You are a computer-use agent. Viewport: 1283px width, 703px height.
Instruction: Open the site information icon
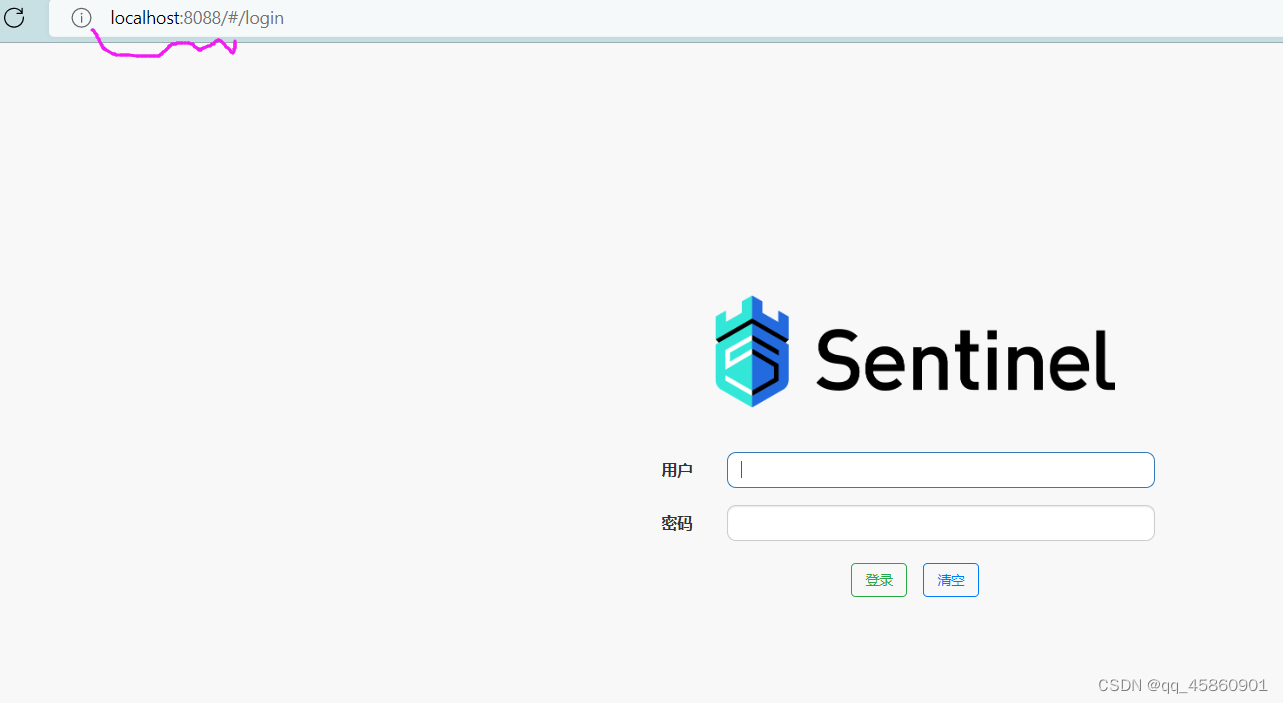[x=81, y=18]
